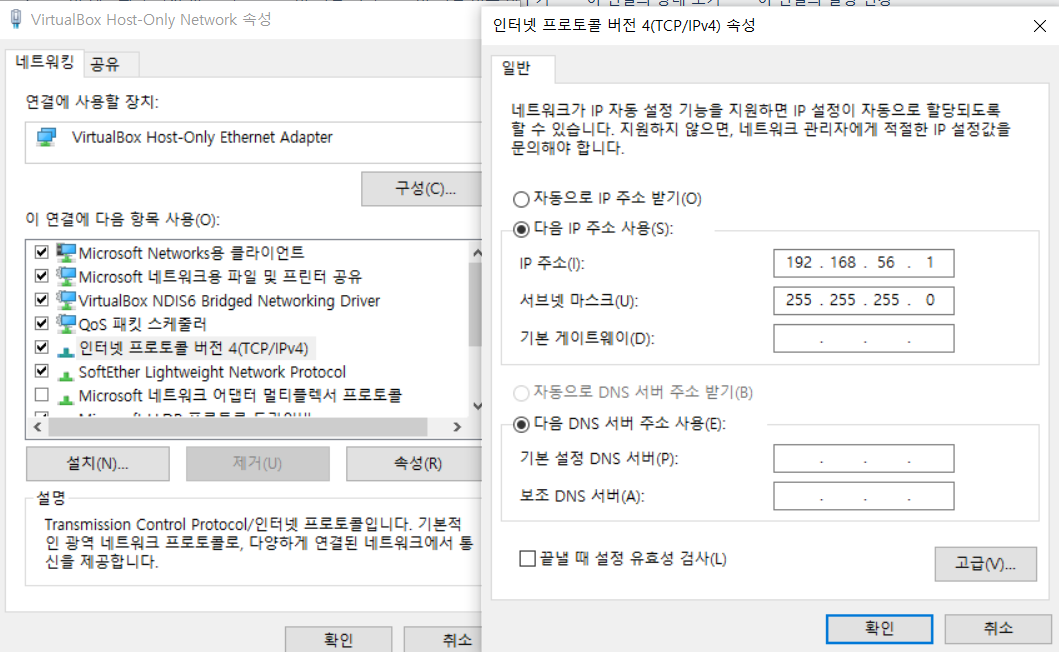Select Microsoft Networks용 클라이언트 row text
1059x652 pixels.
point(191,253)
